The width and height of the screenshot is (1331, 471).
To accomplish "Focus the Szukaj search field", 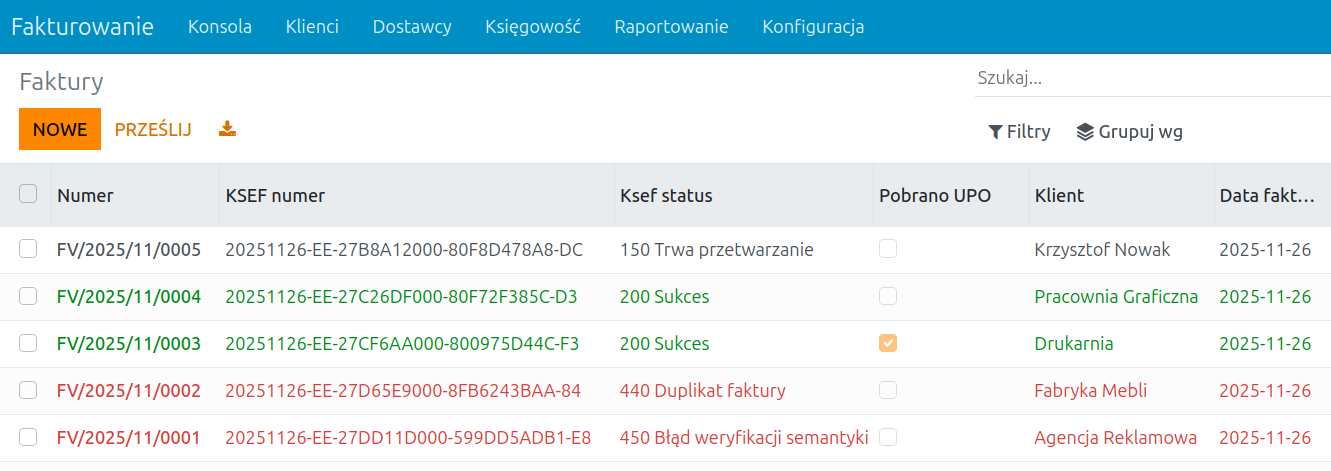I will tap(1150, 78).
